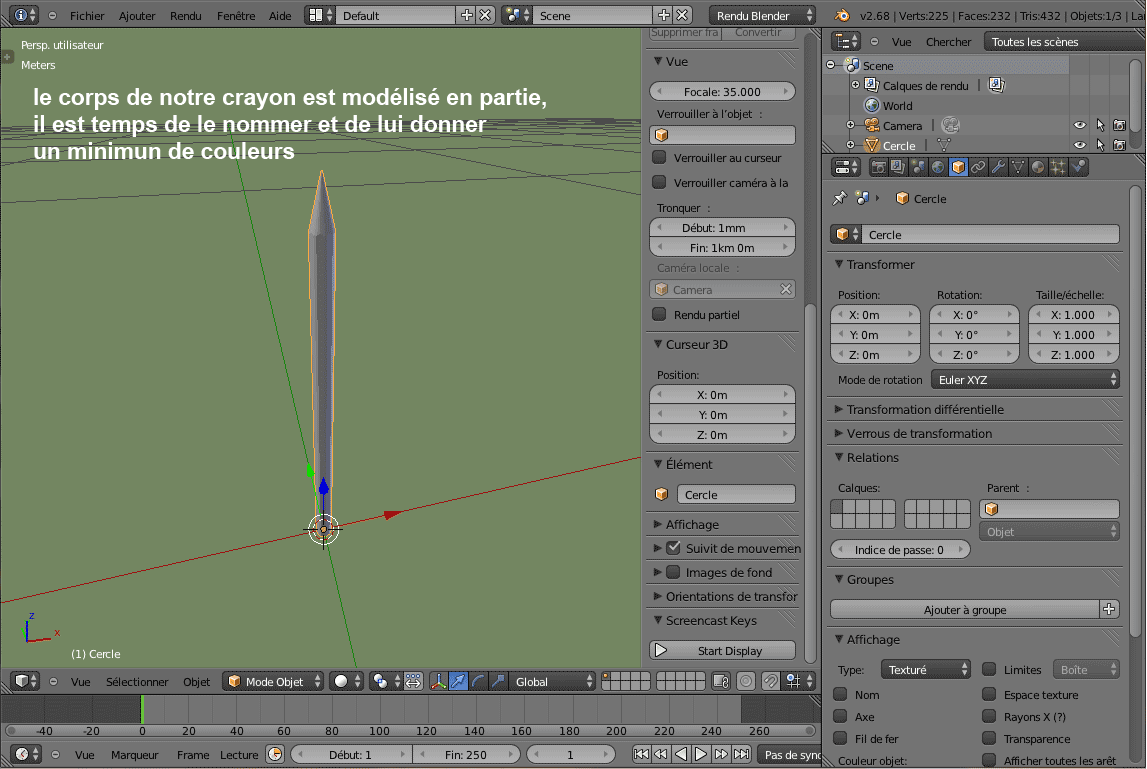Image resolution: width=1147 pixels, height=769 pixels.
Task: Click the Blender logo in info header
Action: pyautogui.click(x=843, y=15)
